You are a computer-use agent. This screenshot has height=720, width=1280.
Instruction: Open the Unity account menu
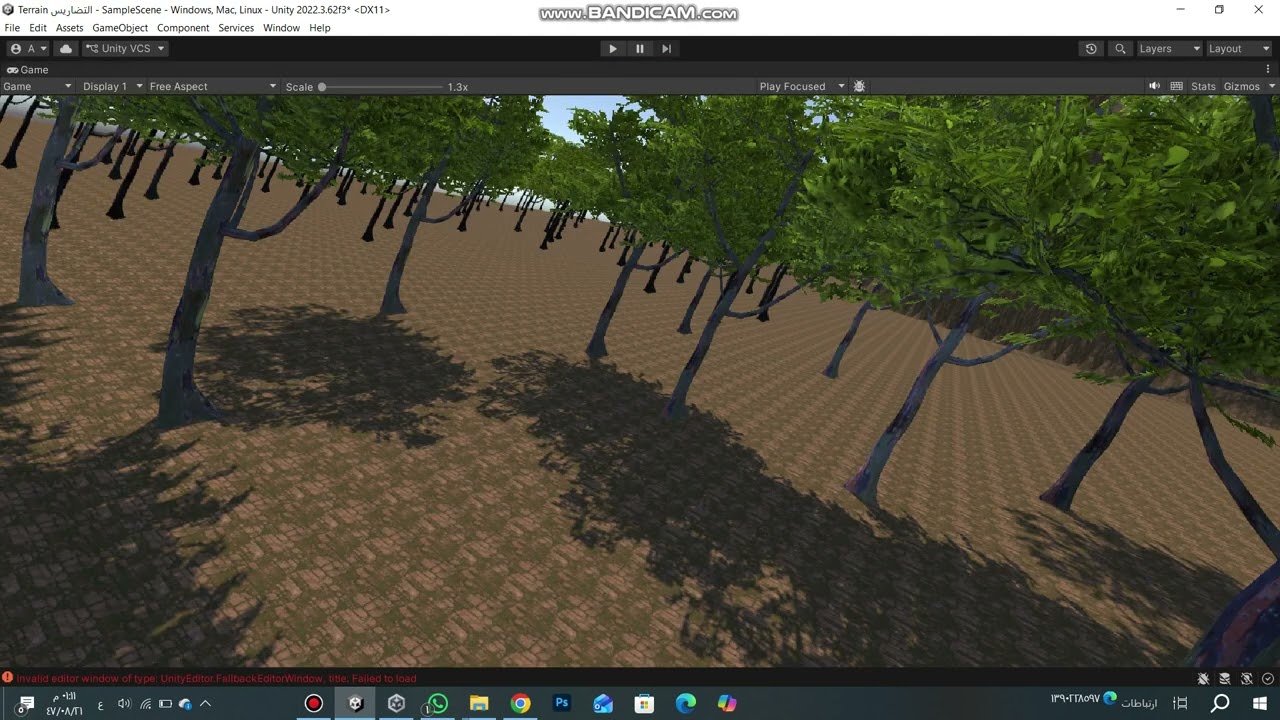coord(29,48)
